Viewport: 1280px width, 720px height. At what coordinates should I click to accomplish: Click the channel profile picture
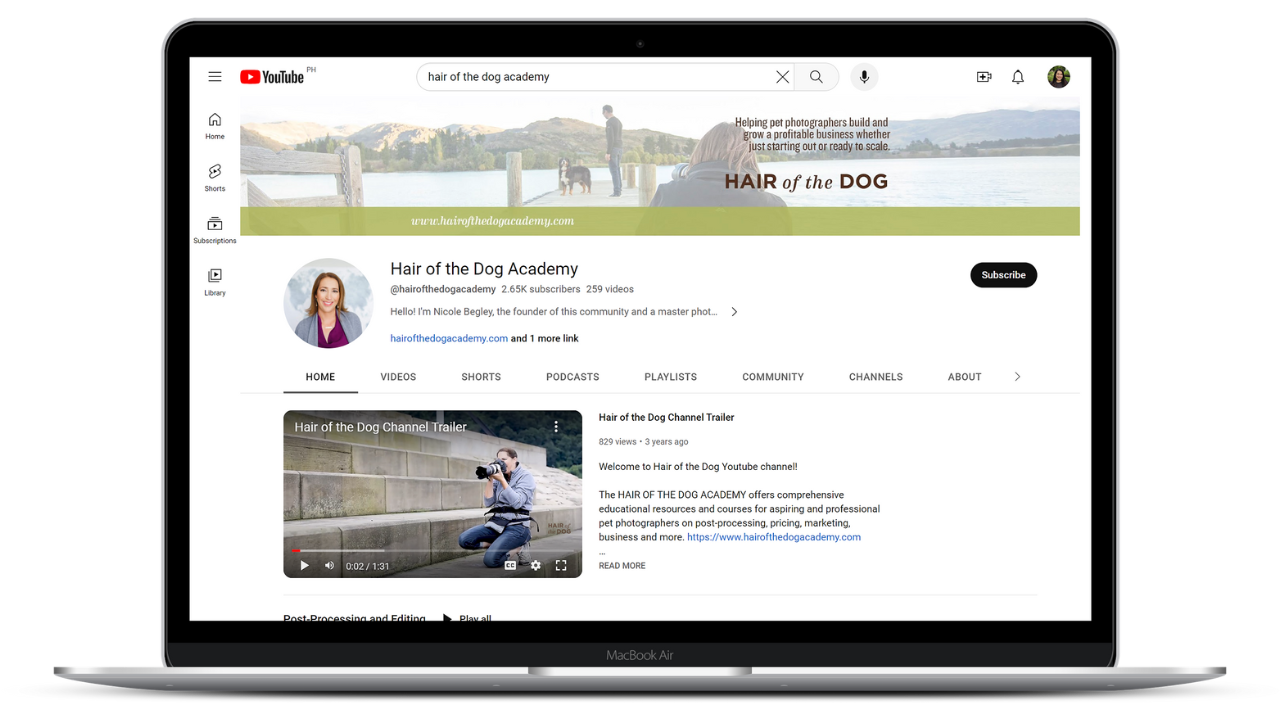click(x=328, y=303)
